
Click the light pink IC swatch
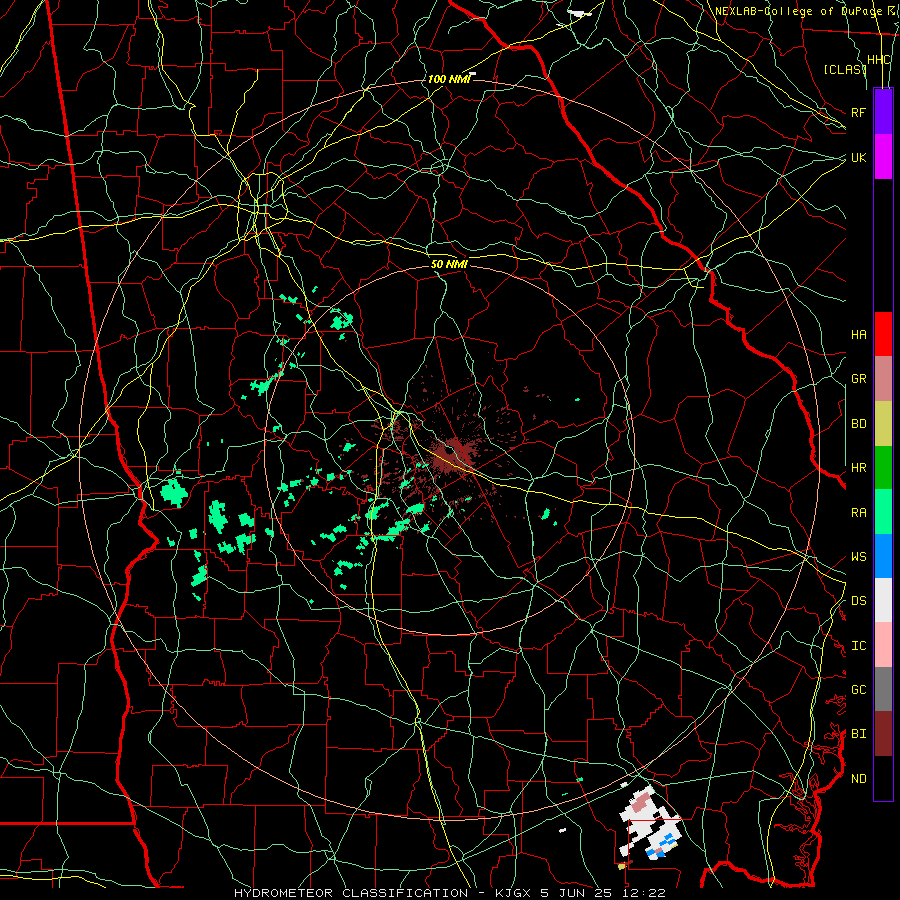(883, 645)
